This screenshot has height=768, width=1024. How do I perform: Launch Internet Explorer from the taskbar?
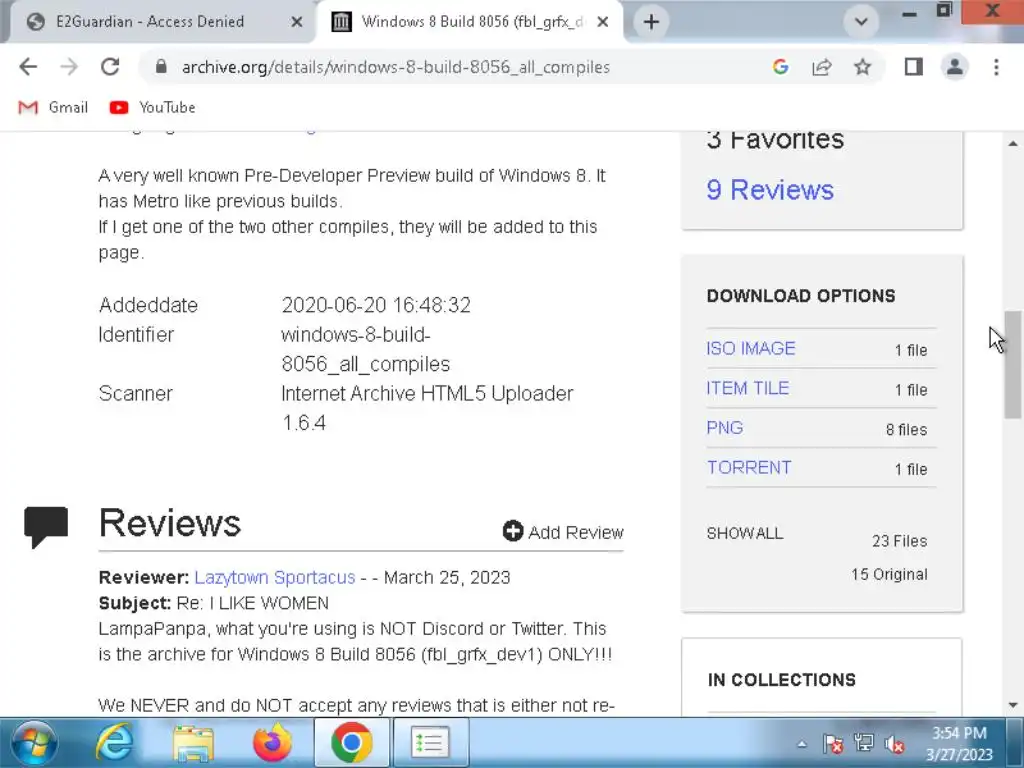tap(114, 743)
